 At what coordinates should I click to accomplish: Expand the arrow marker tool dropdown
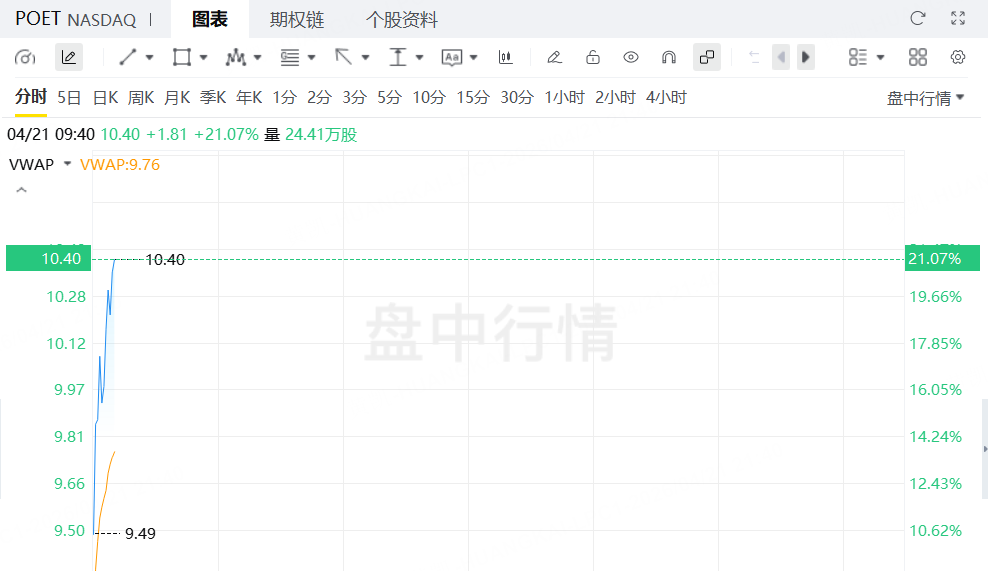[365, 57]
